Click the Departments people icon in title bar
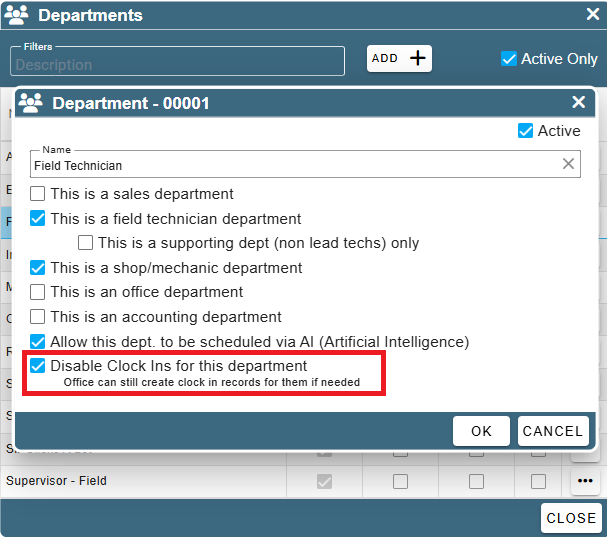607x537 pixels. [x=16, y=15]
